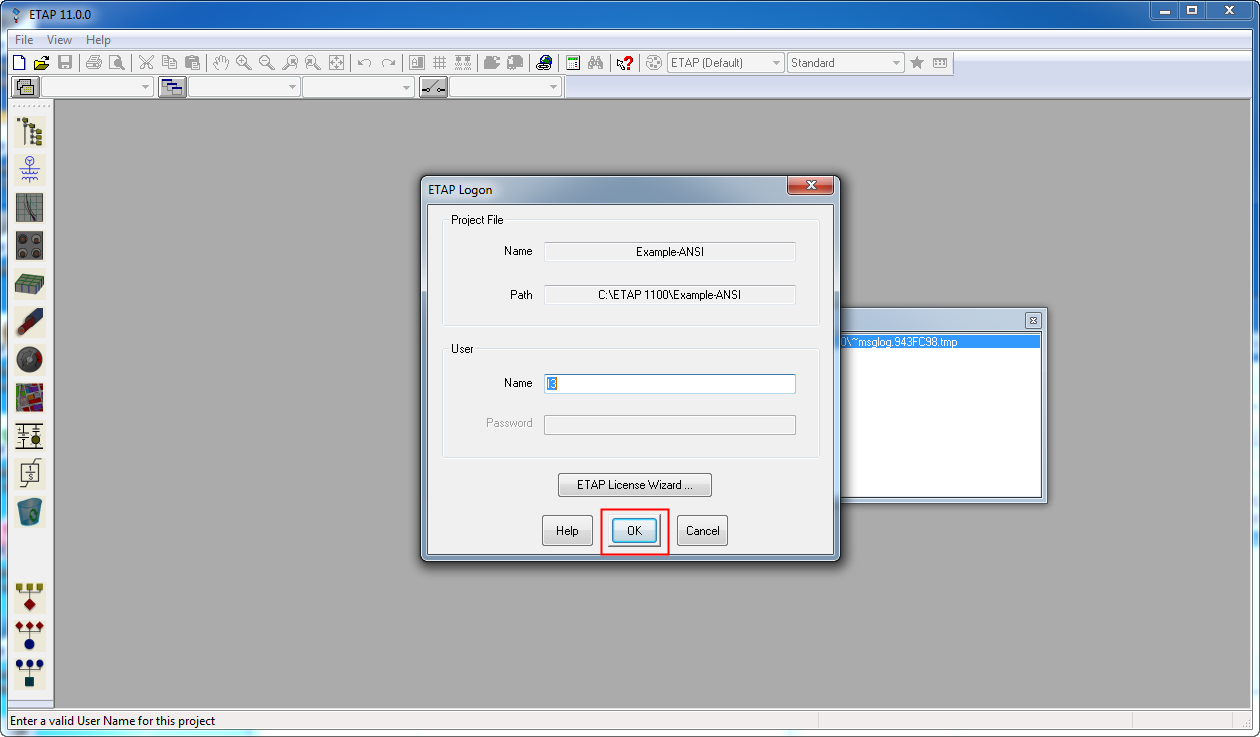Open the 3D green grid sidebar icon

(x=29, y=283)
